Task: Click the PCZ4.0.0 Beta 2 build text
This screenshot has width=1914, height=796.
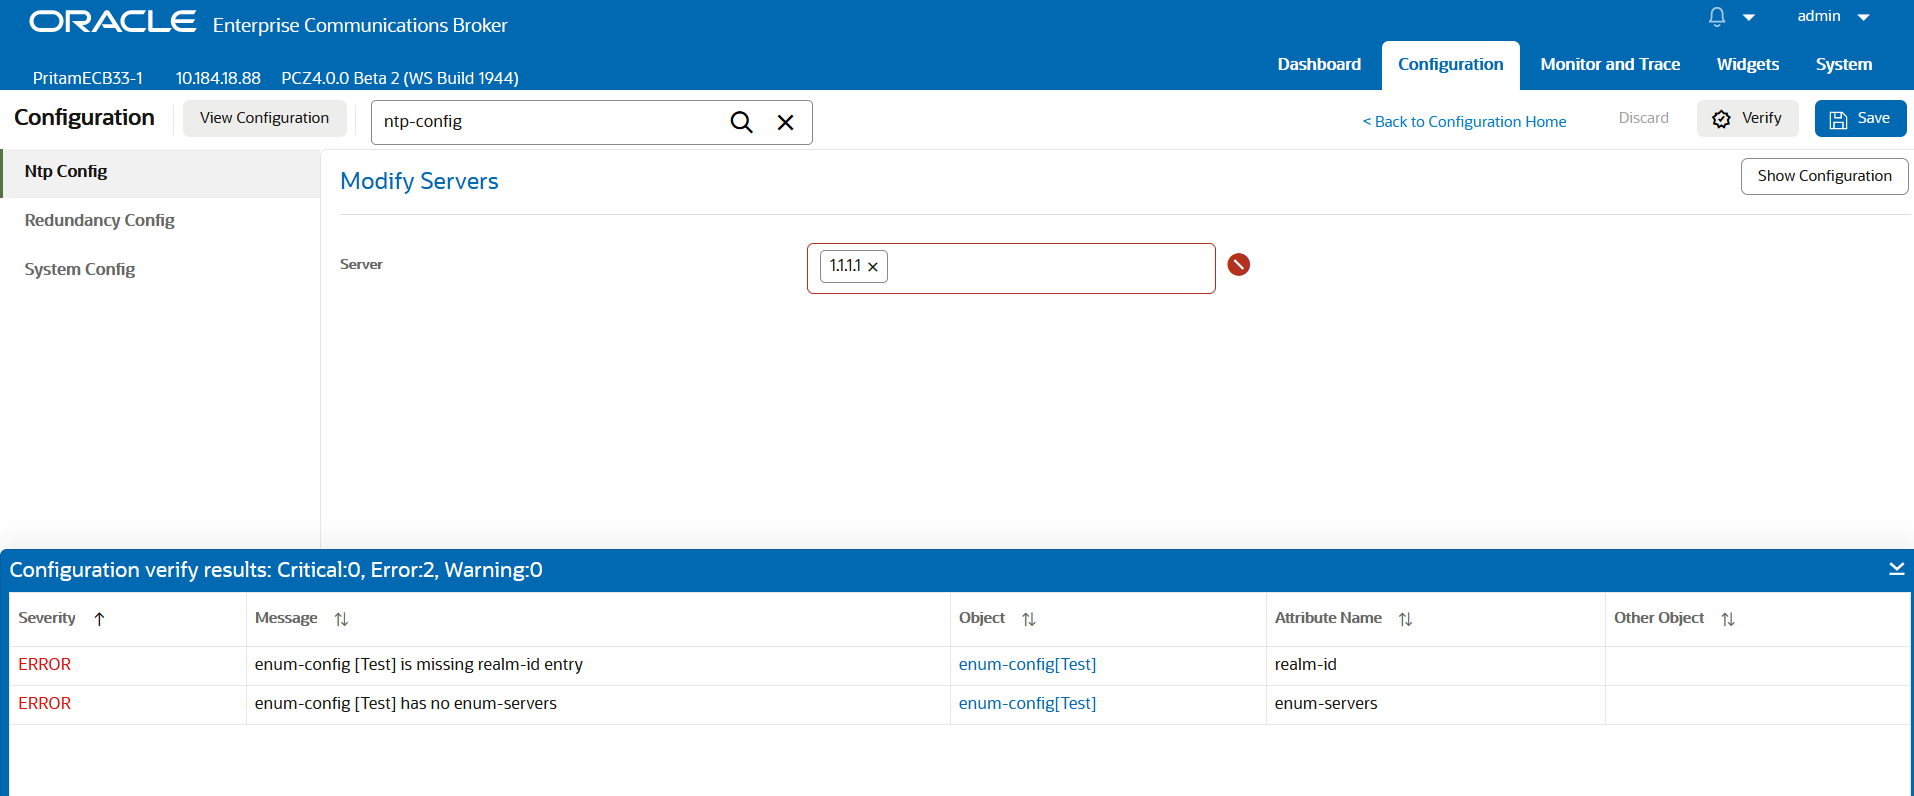Action: point(400,78)
